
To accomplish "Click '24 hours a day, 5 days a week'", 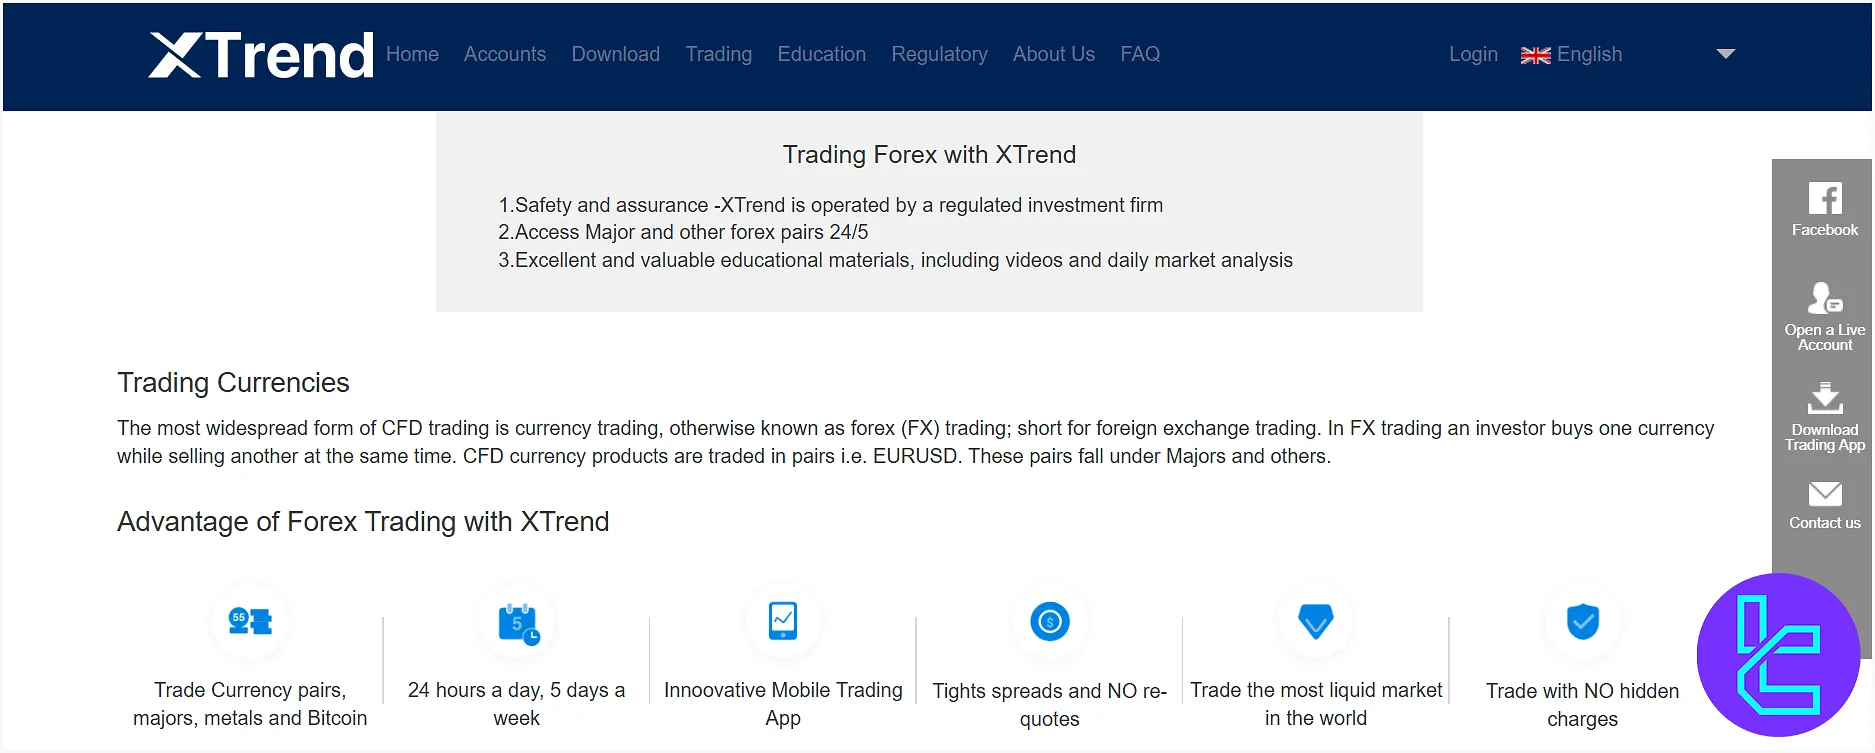I will pyautogui.click(x=517, y=704).
